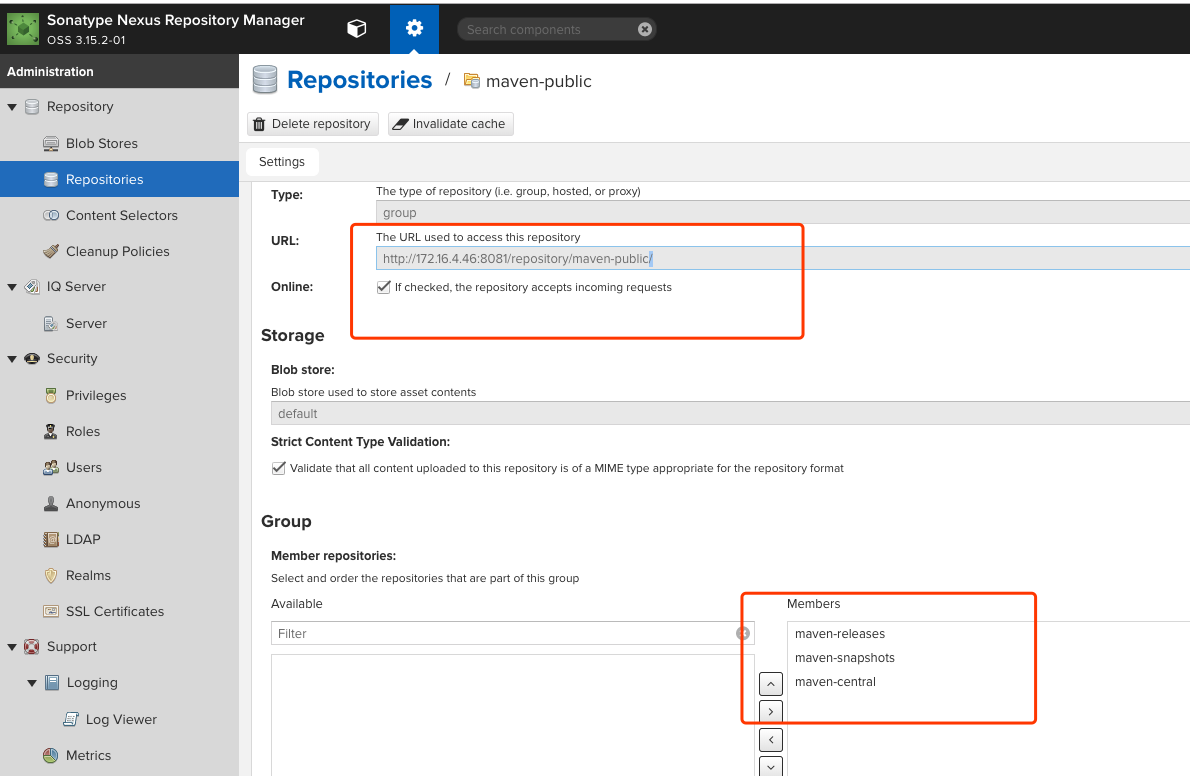Open Content Selectors page
Screen dimensions: 1190x776
tap(121, 216)
